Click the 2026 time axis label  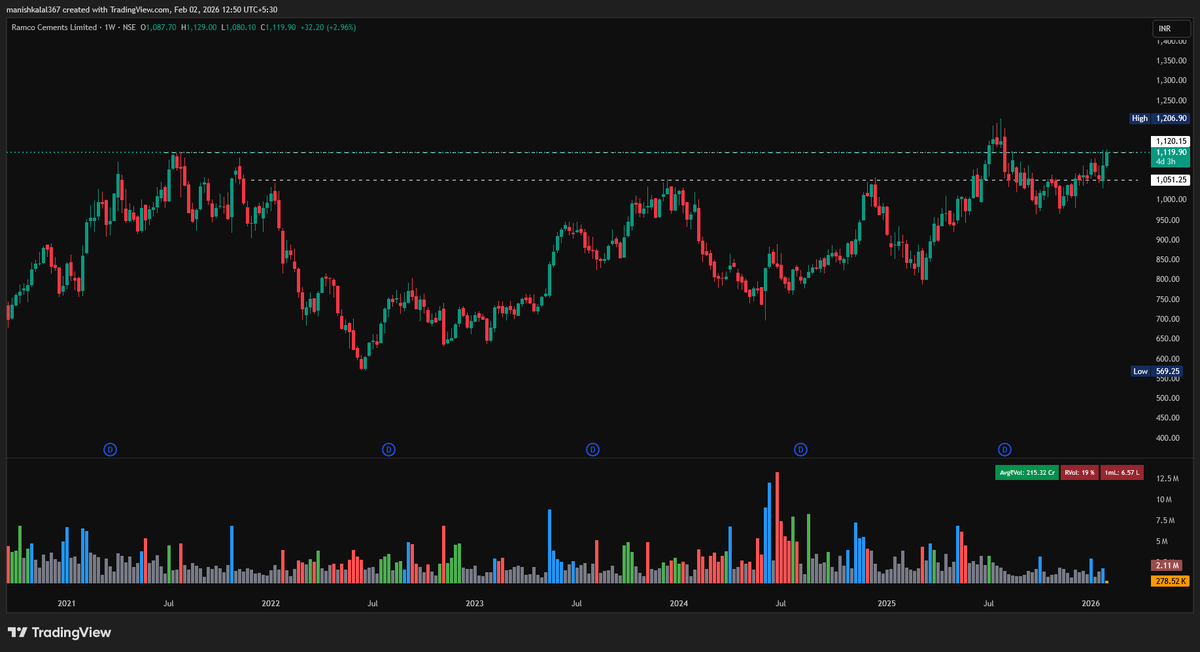1091,603
